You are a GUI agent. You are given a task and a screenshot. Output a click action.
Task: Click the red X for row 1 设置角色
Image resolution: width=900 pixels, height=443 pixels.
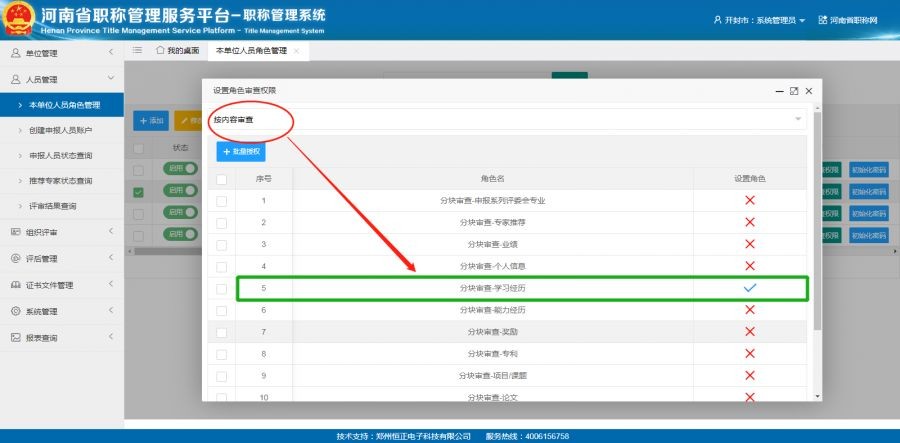click(750, 200)
